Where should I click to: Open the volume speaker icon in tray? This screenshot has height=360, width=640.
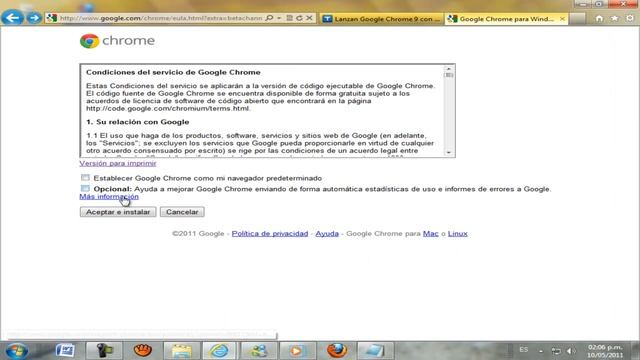coord(571,351)
